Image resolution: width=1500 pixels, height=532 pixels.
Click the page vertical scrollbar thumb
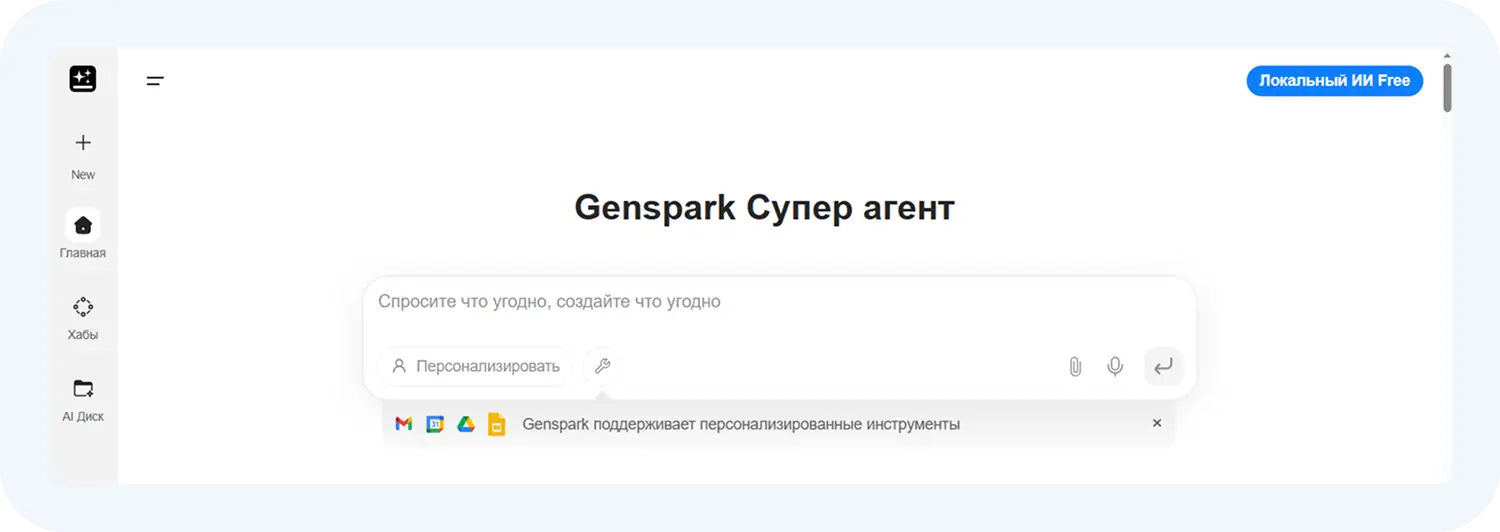coord(1446,88)
